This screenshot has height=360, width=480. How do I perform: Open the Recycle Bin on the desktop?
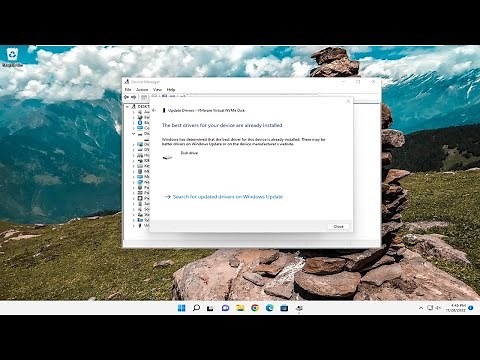pos(12,57)
